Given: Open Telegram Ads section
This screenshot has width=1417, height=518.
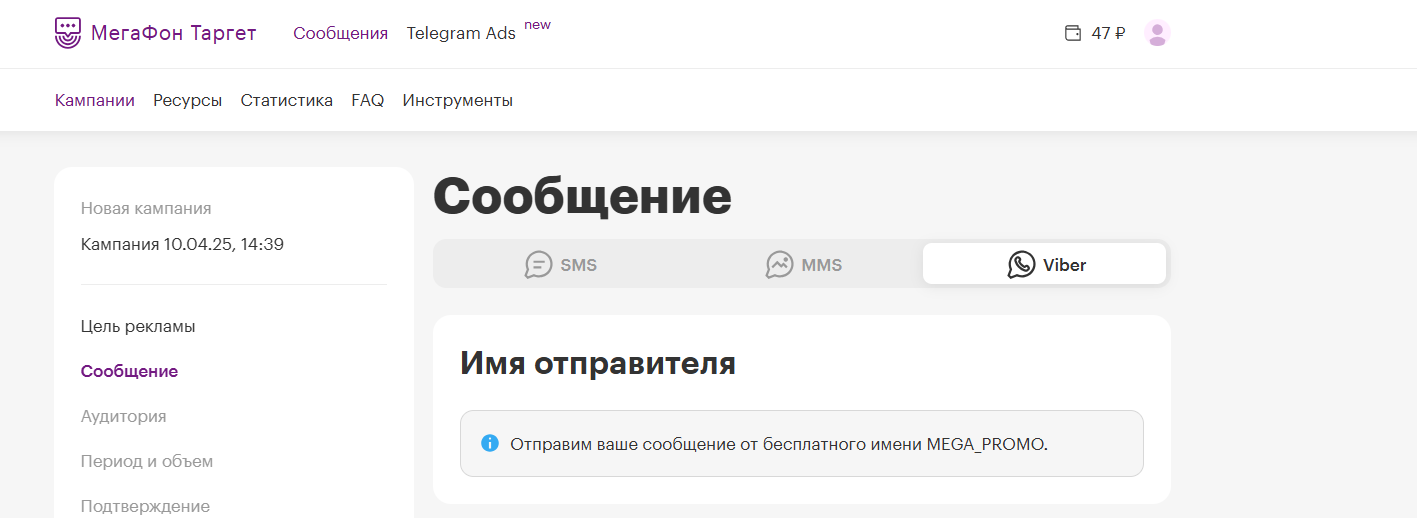Looking at the screenshot, I should tap(461, 33).
